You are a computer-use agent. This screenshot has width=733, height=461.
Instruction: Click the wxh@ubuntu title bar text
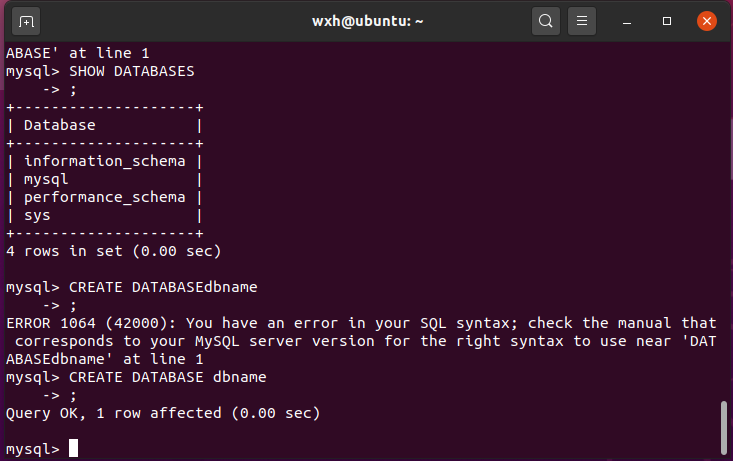(366, 20)
